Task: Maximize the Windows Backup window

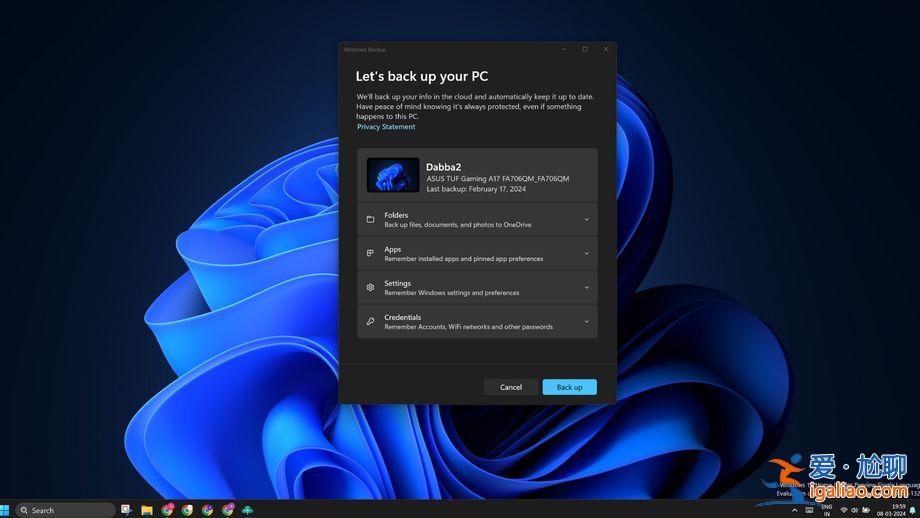Action: point(585,49)
